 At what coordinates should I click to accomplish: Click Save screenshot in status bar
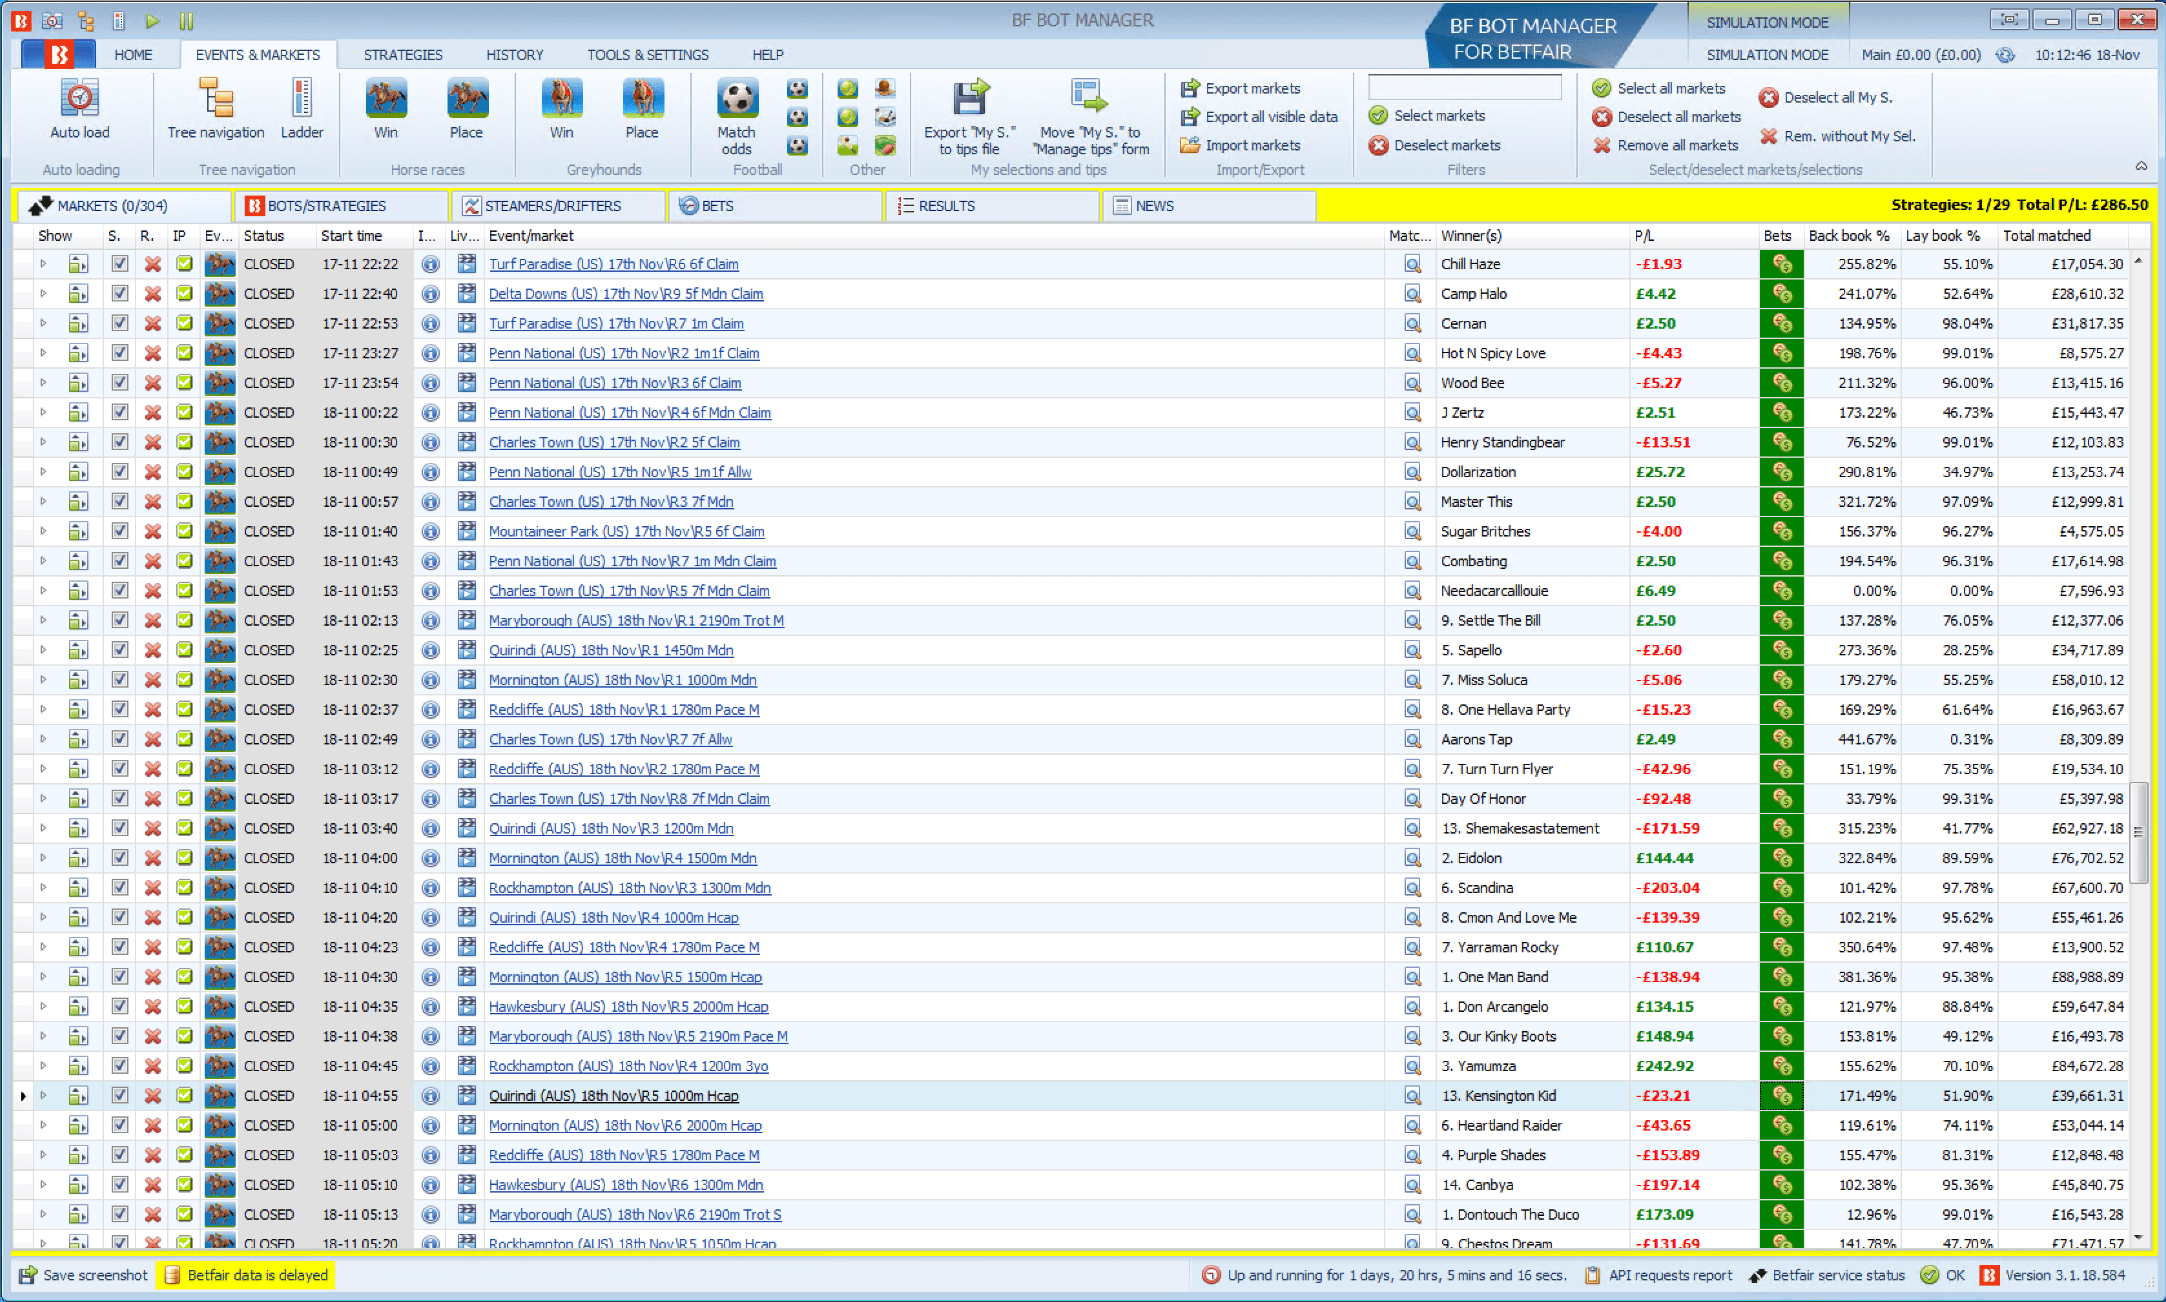(x=84, y=1275)
